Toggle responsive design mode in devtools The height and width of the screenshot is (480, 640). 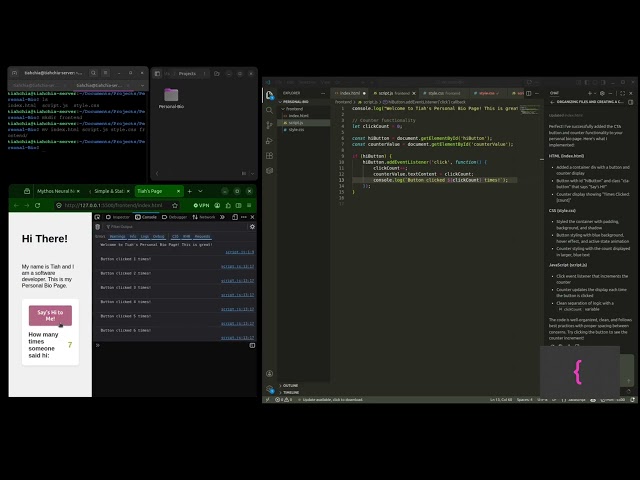235,217
